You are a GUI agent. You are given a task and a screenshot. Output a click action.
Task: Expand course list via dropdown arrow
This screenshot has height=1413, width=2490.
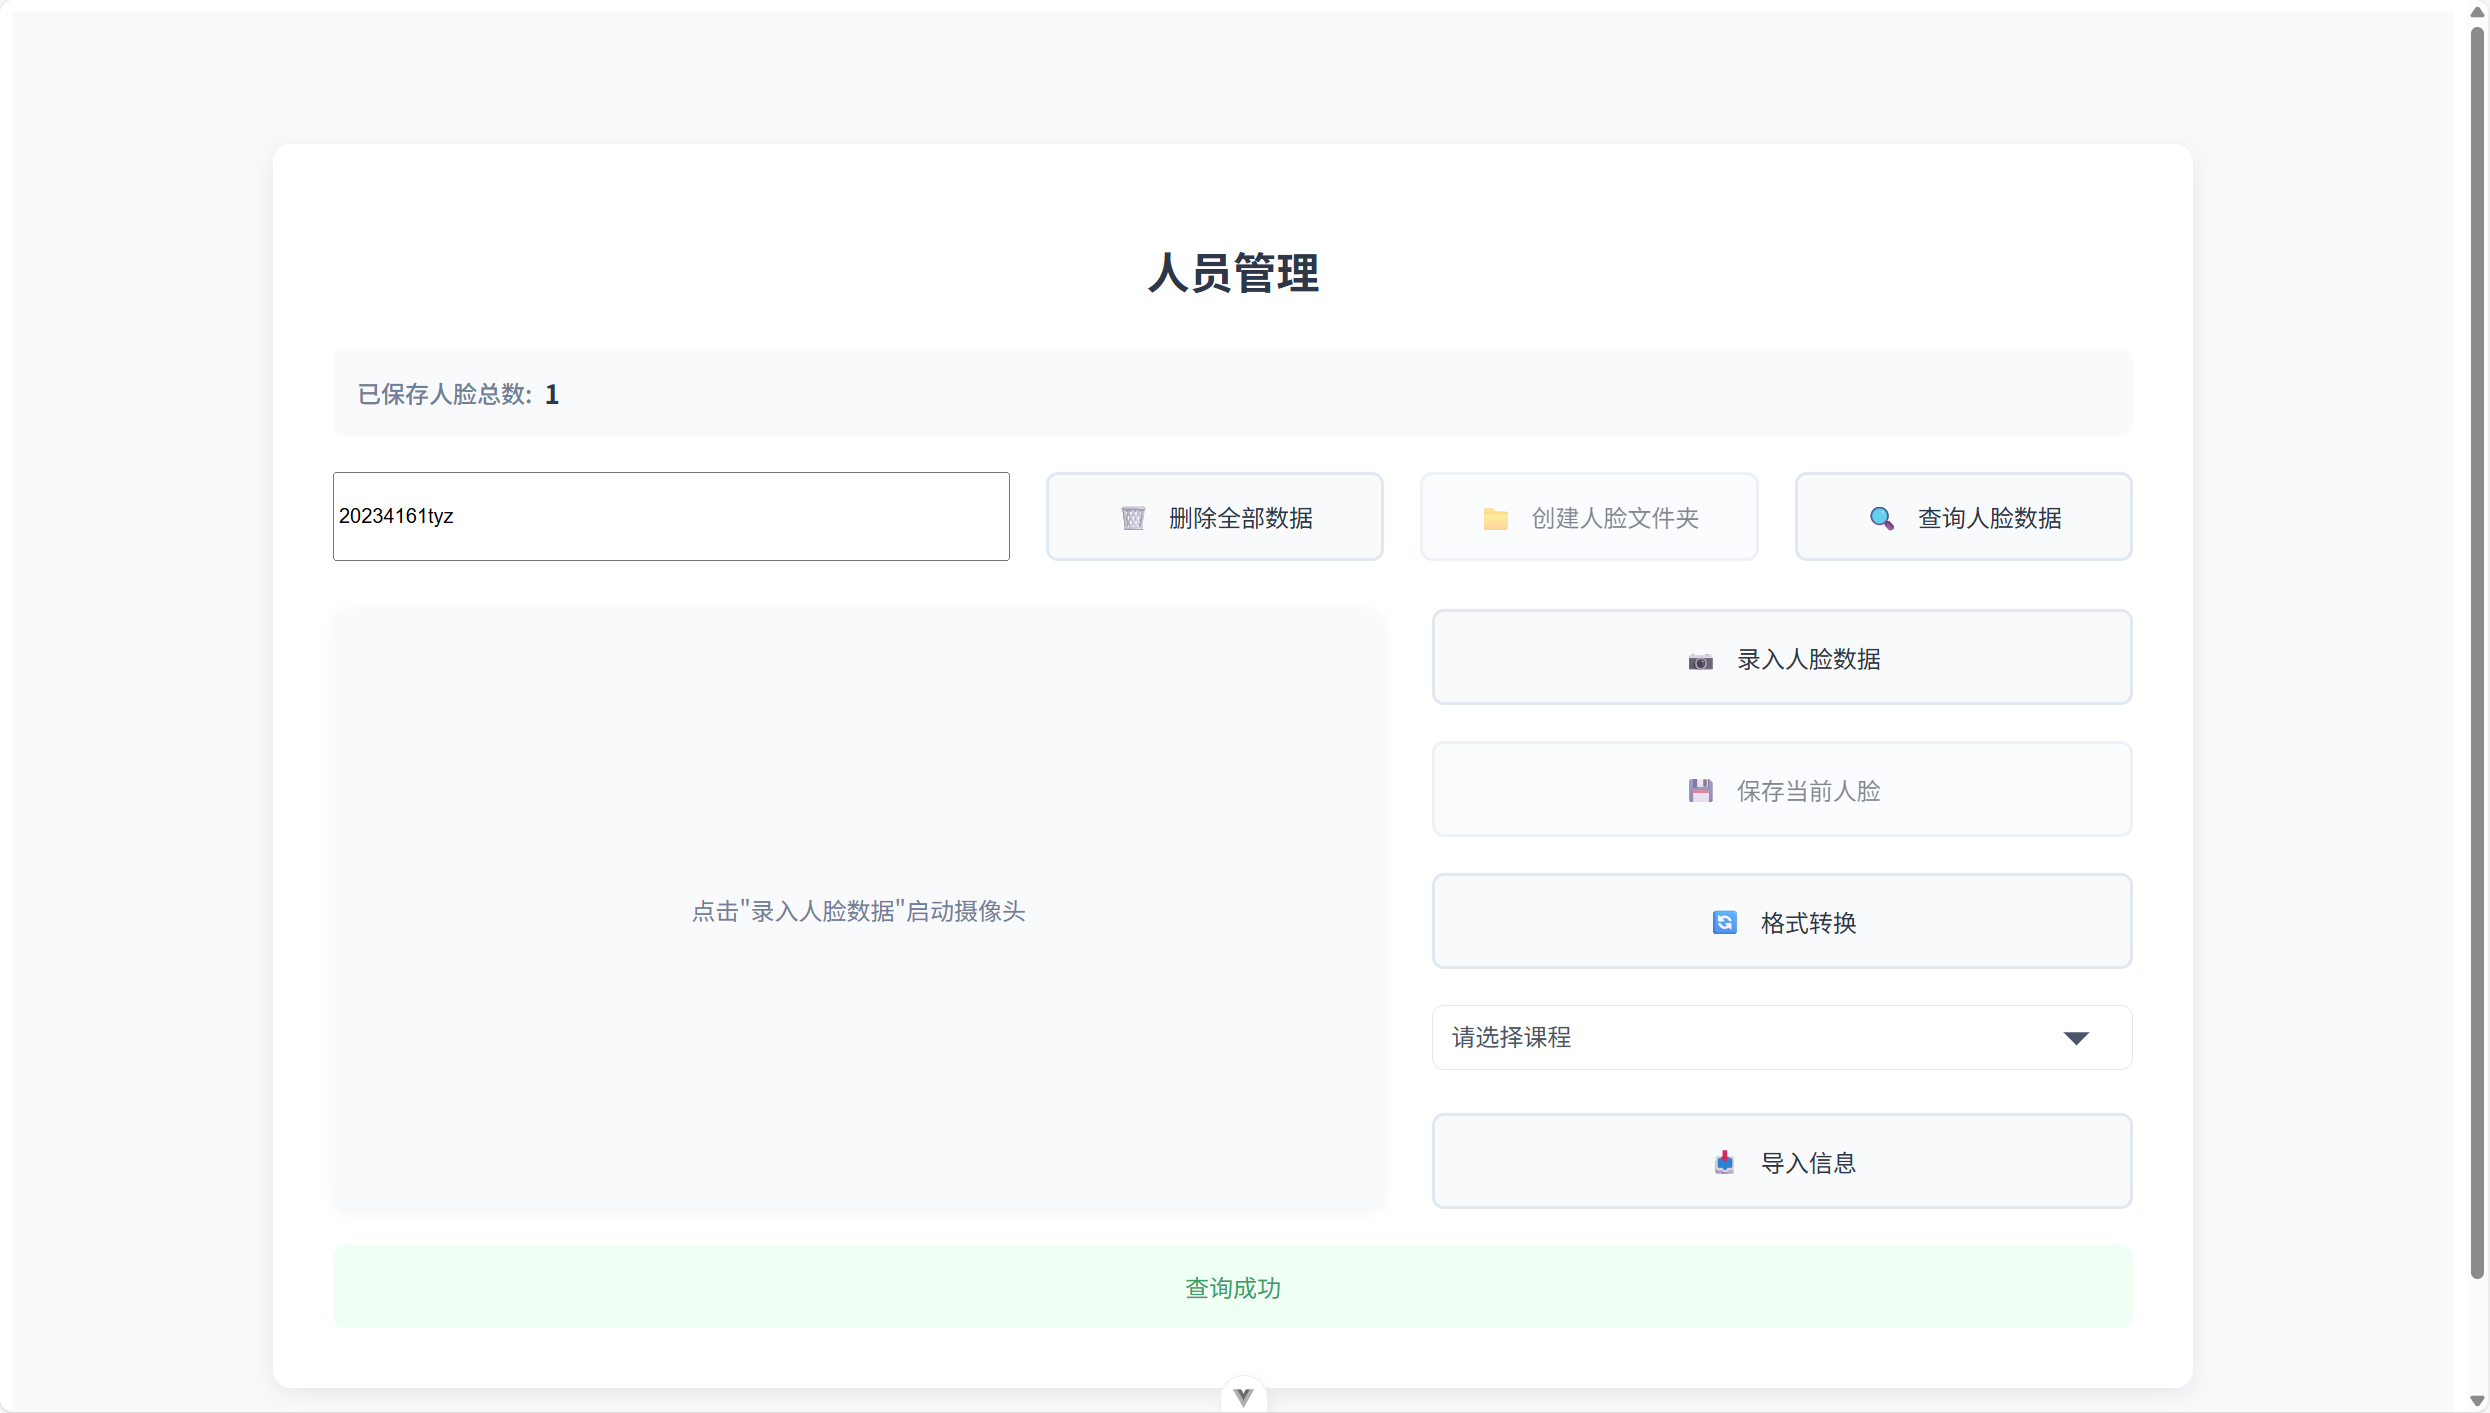click(2076, 1038)
